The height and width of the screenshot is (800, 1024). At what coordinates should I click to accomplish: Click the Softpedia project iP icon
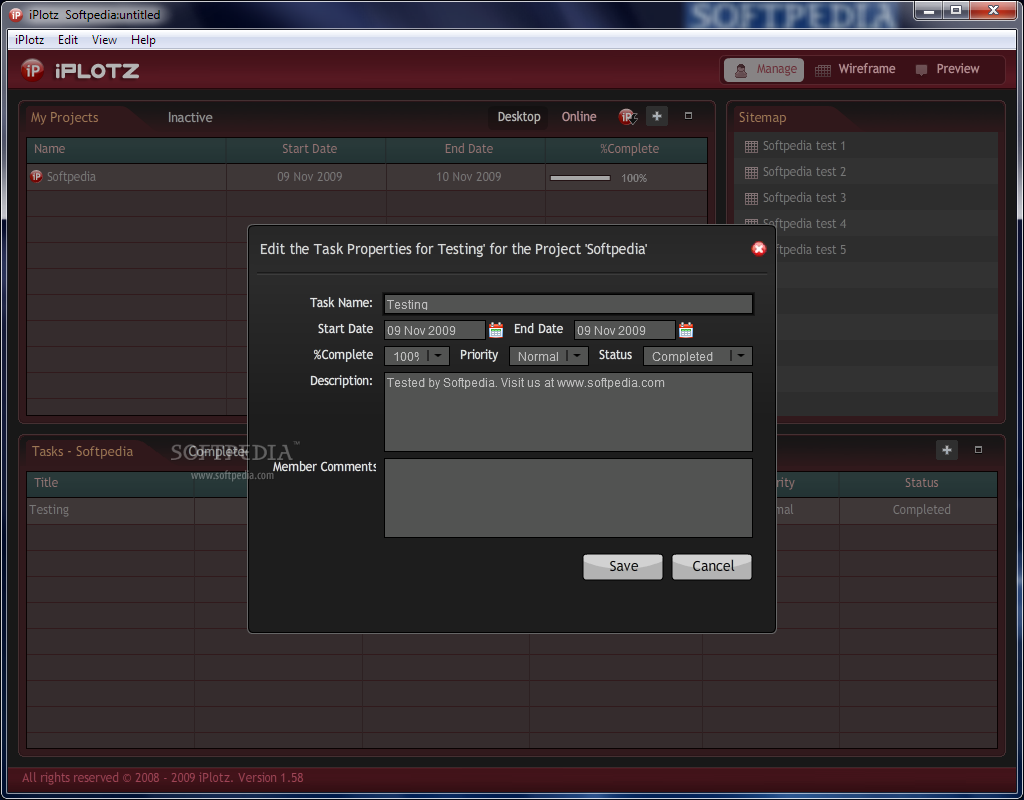click(37, 176)
